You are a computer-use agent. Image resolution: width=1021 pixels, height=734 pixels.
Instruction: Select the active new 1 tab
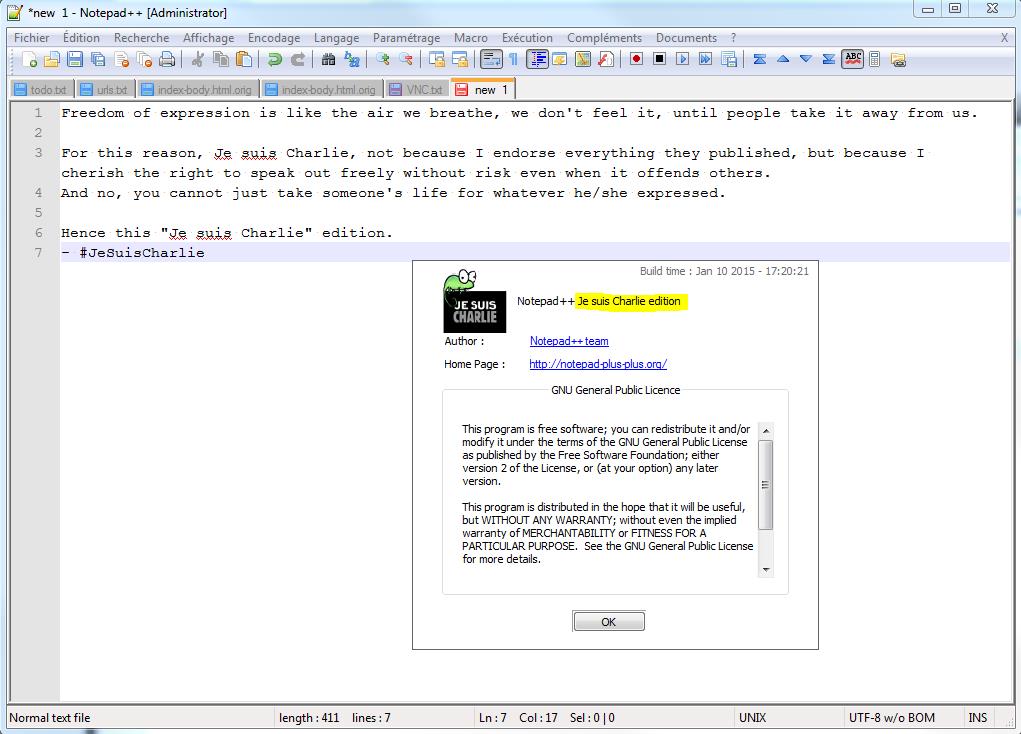483,89
